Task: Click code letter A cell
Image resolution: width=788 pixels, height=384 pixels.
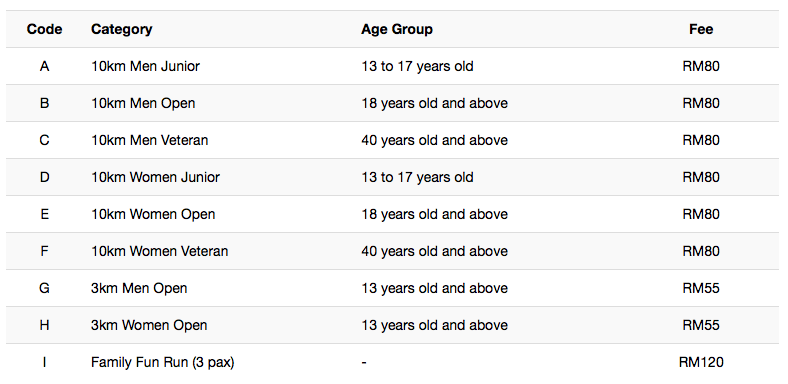Action: [44, 66]
